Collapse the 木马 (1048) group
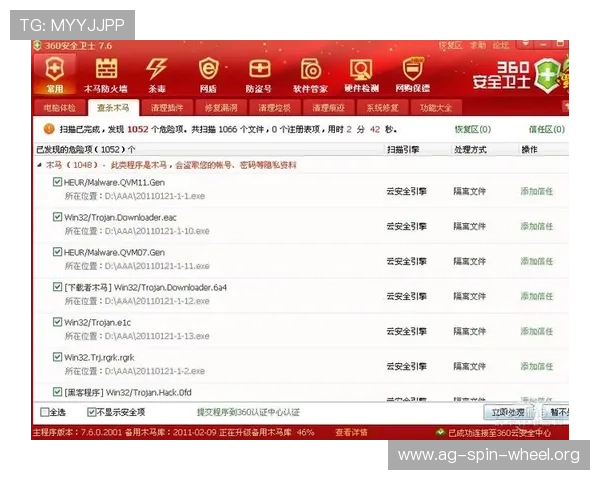Image resolution: width=600 pixels, height=480 pixels. click(39, 165)
